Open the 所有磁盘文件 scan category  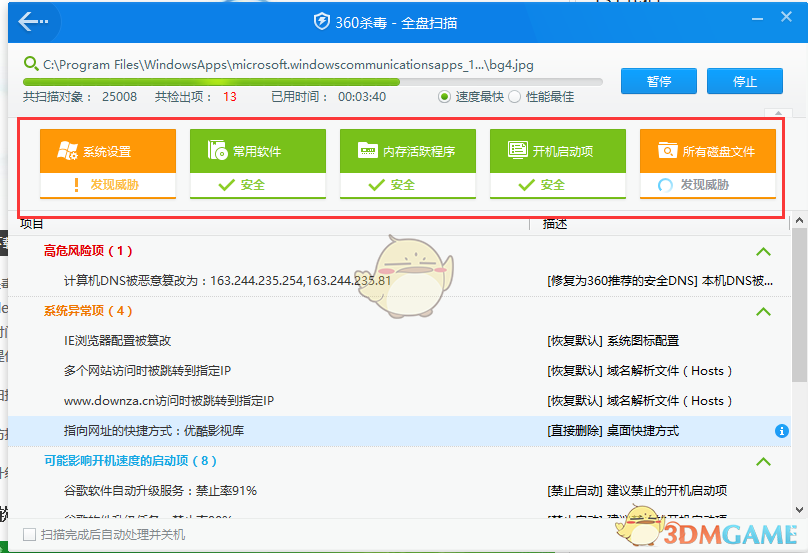click(708, 163)
